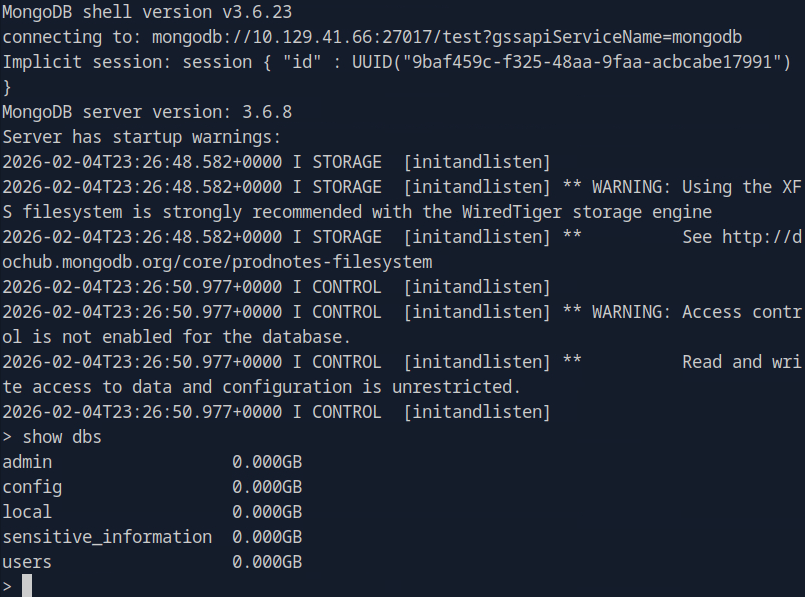Click the 'local' database name
The width and height of the screenshot is (805, 597).
point(27,512)
